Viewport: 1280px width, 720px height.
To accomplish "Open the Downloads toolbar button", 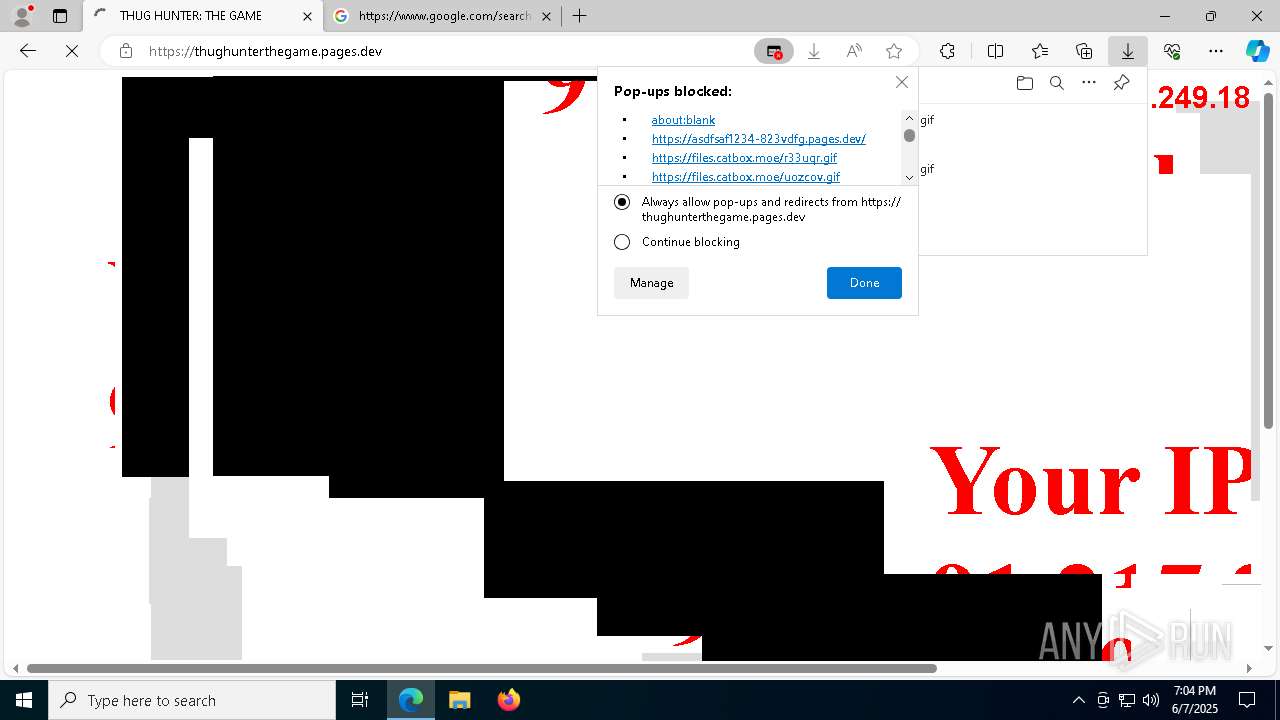I will pos(1127,51).
